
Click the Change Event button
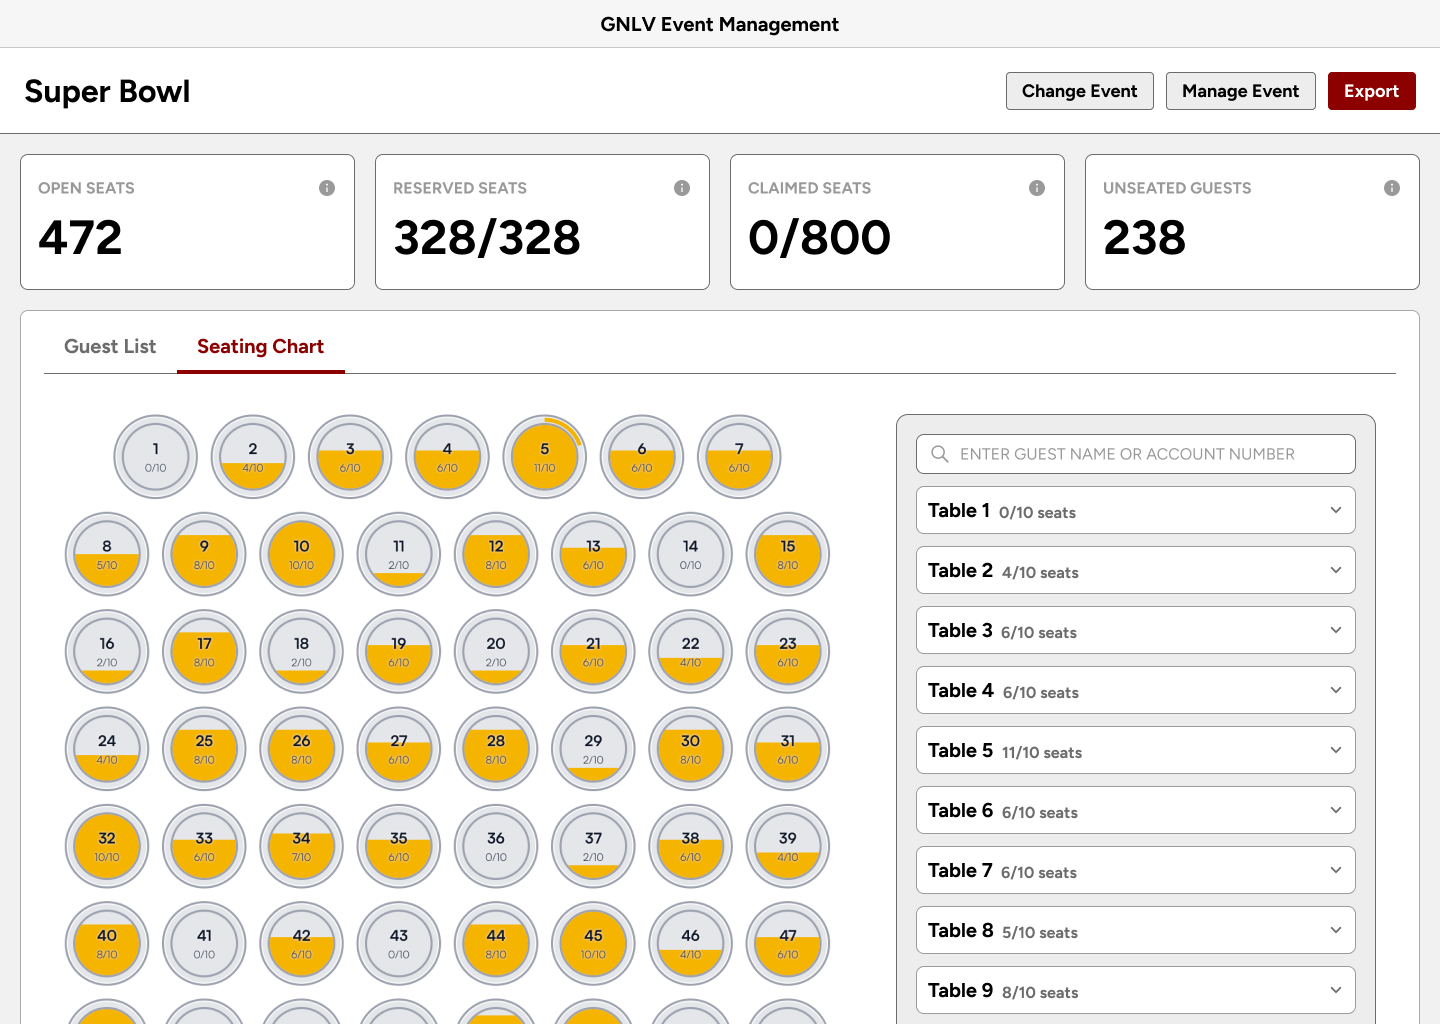tap(1080, 91)
